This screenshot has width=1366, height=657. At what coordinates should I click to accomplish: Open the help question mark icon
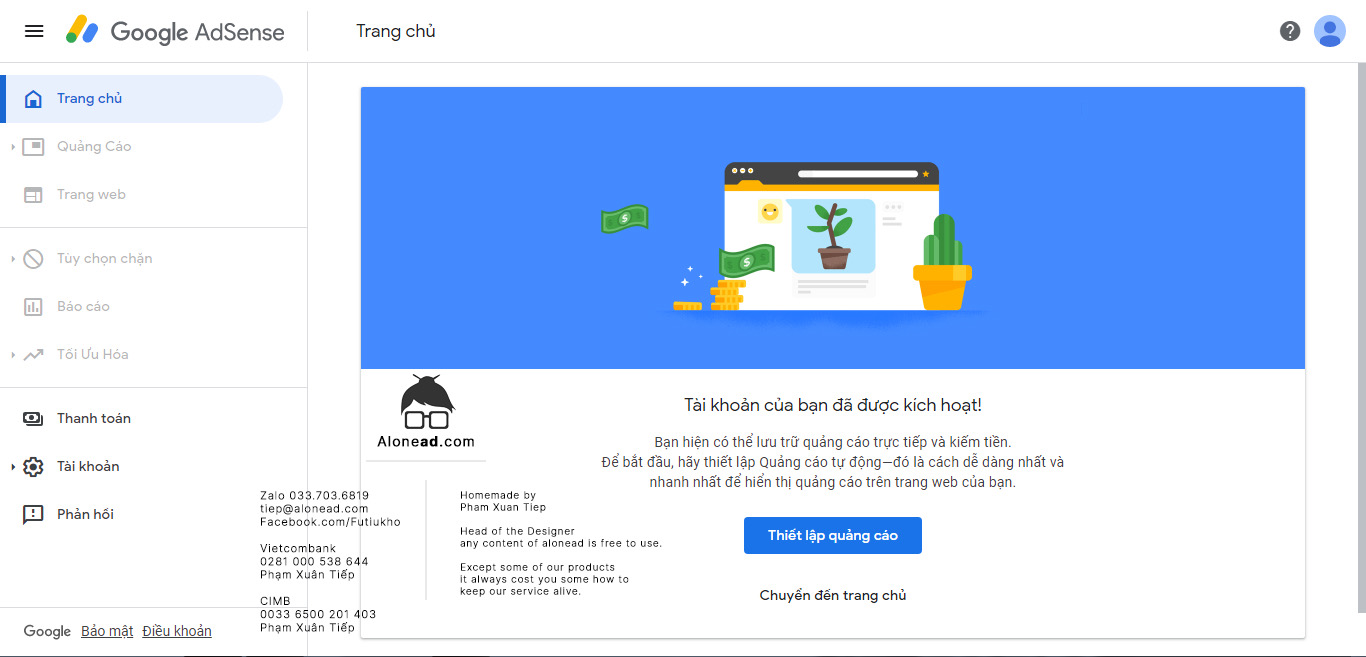[1290, 31]
